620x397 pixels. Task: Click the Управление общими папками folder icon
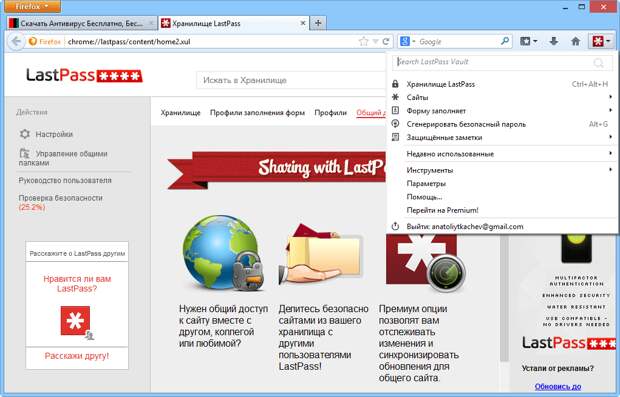click(24, 153)
